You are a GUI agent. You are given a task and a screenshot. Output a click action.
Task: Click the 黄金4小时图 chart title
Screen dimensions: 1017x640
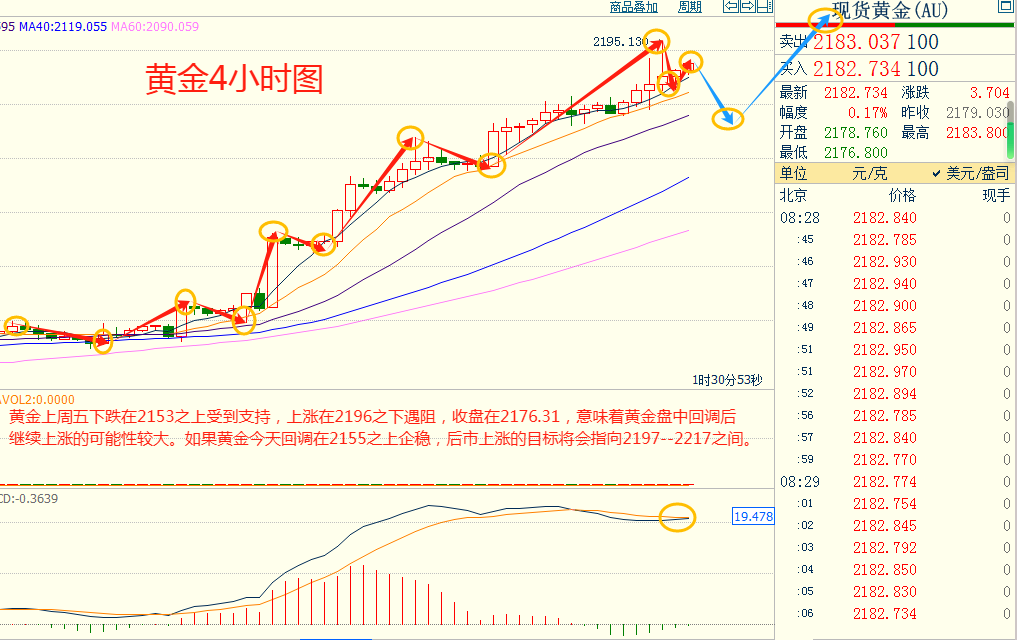(233, 79)
